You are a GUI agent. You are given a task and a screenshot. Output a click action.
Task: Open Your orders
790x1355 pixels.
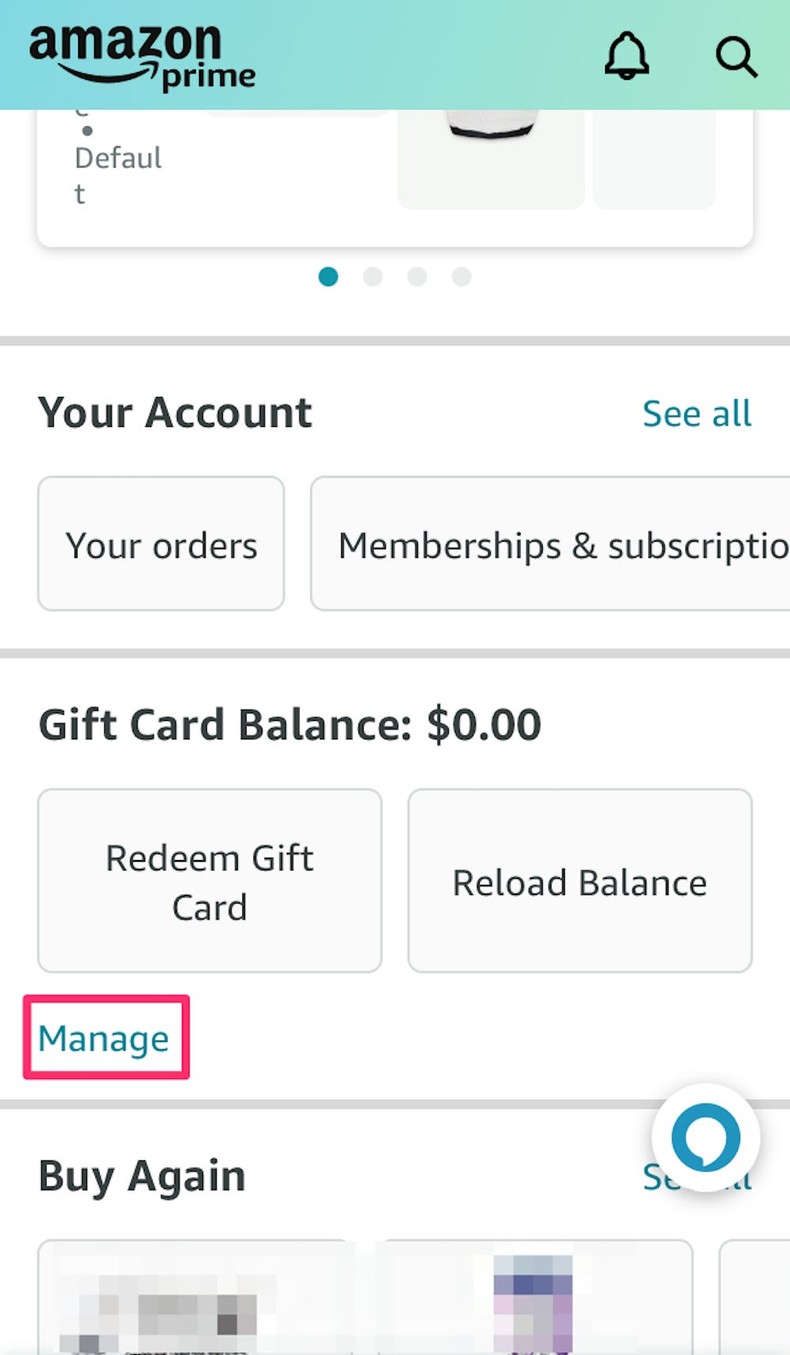pos(160,544)
